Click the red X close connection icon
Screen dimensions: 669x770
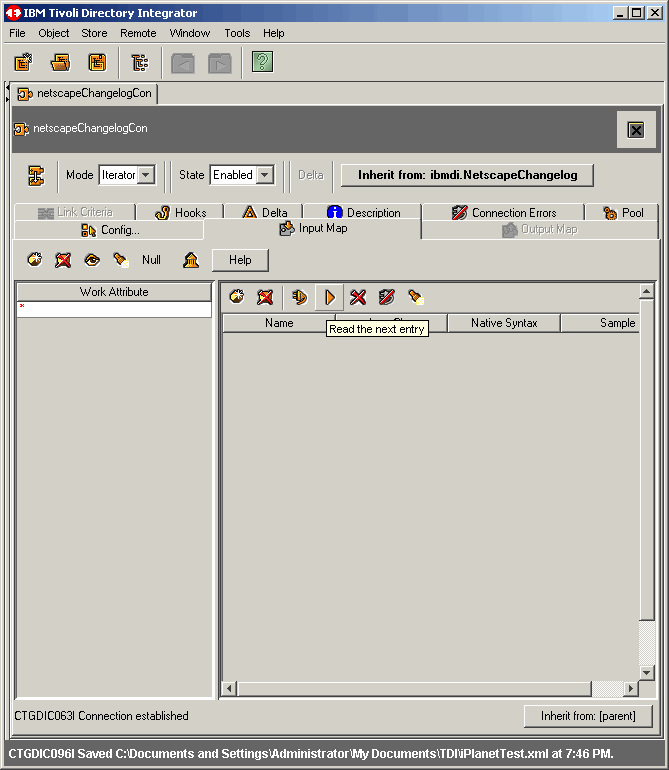pyautogui.click(x=357, y=297)
